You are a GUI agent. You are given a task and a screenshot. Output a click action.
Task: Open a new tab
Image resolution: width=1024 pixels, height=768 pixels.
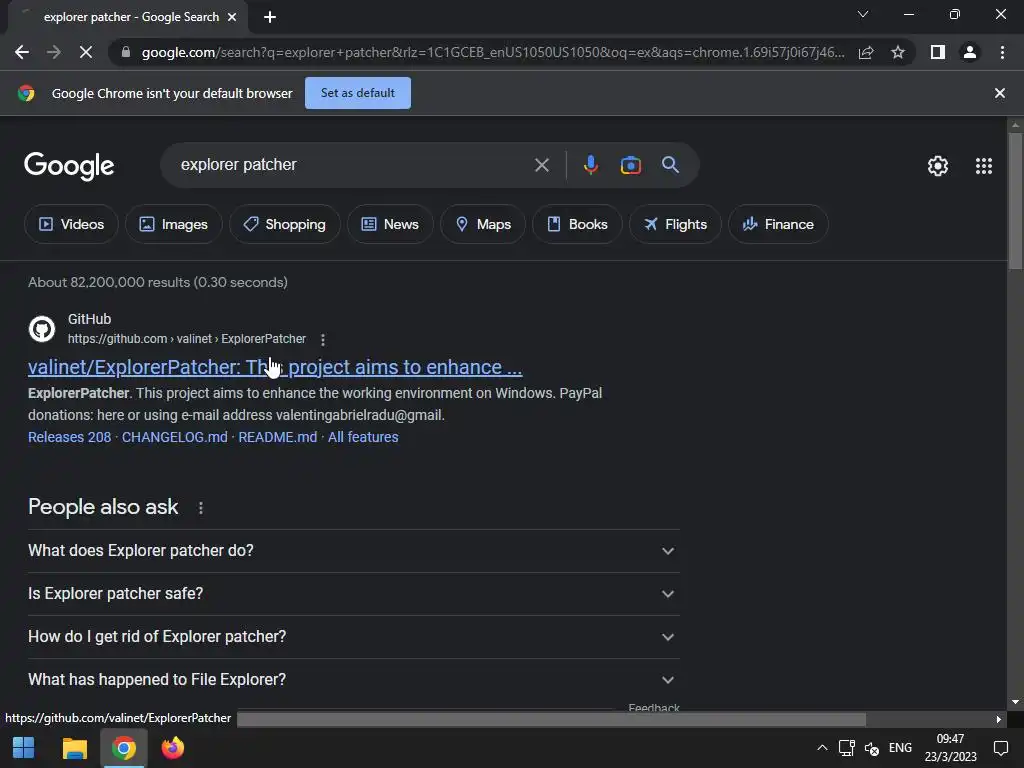[x=270, y=17]
